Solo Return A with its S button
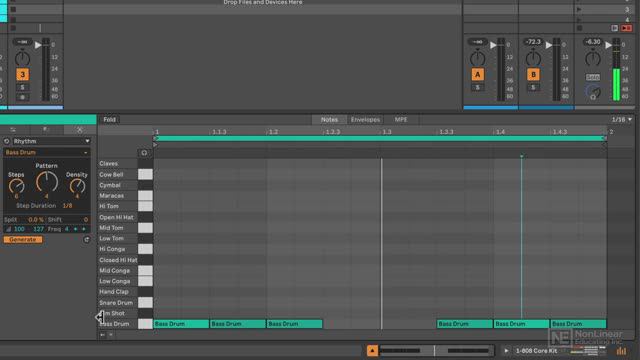640x360 pixels. (x=478, y=87)
